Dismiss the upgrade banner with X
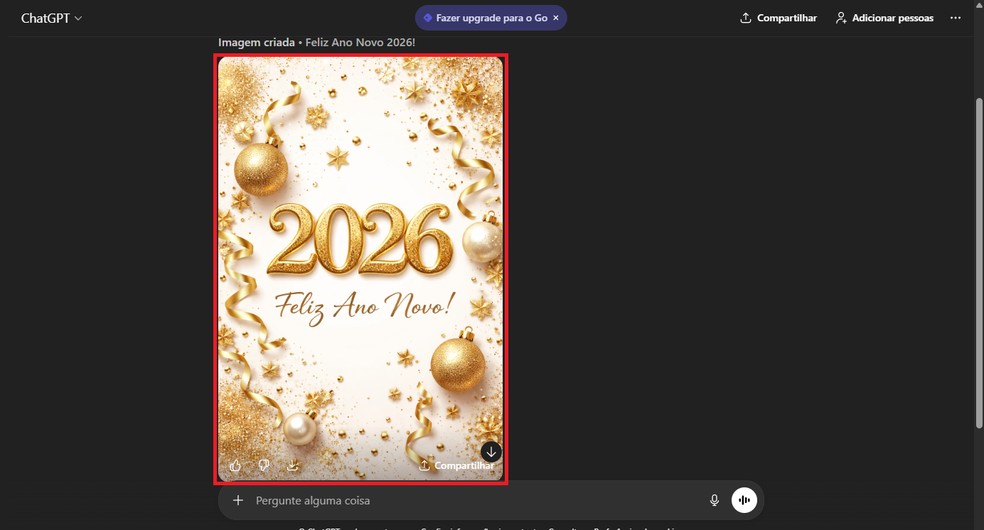The width and height of the screenshot is (984, 530). coord(555,18)
